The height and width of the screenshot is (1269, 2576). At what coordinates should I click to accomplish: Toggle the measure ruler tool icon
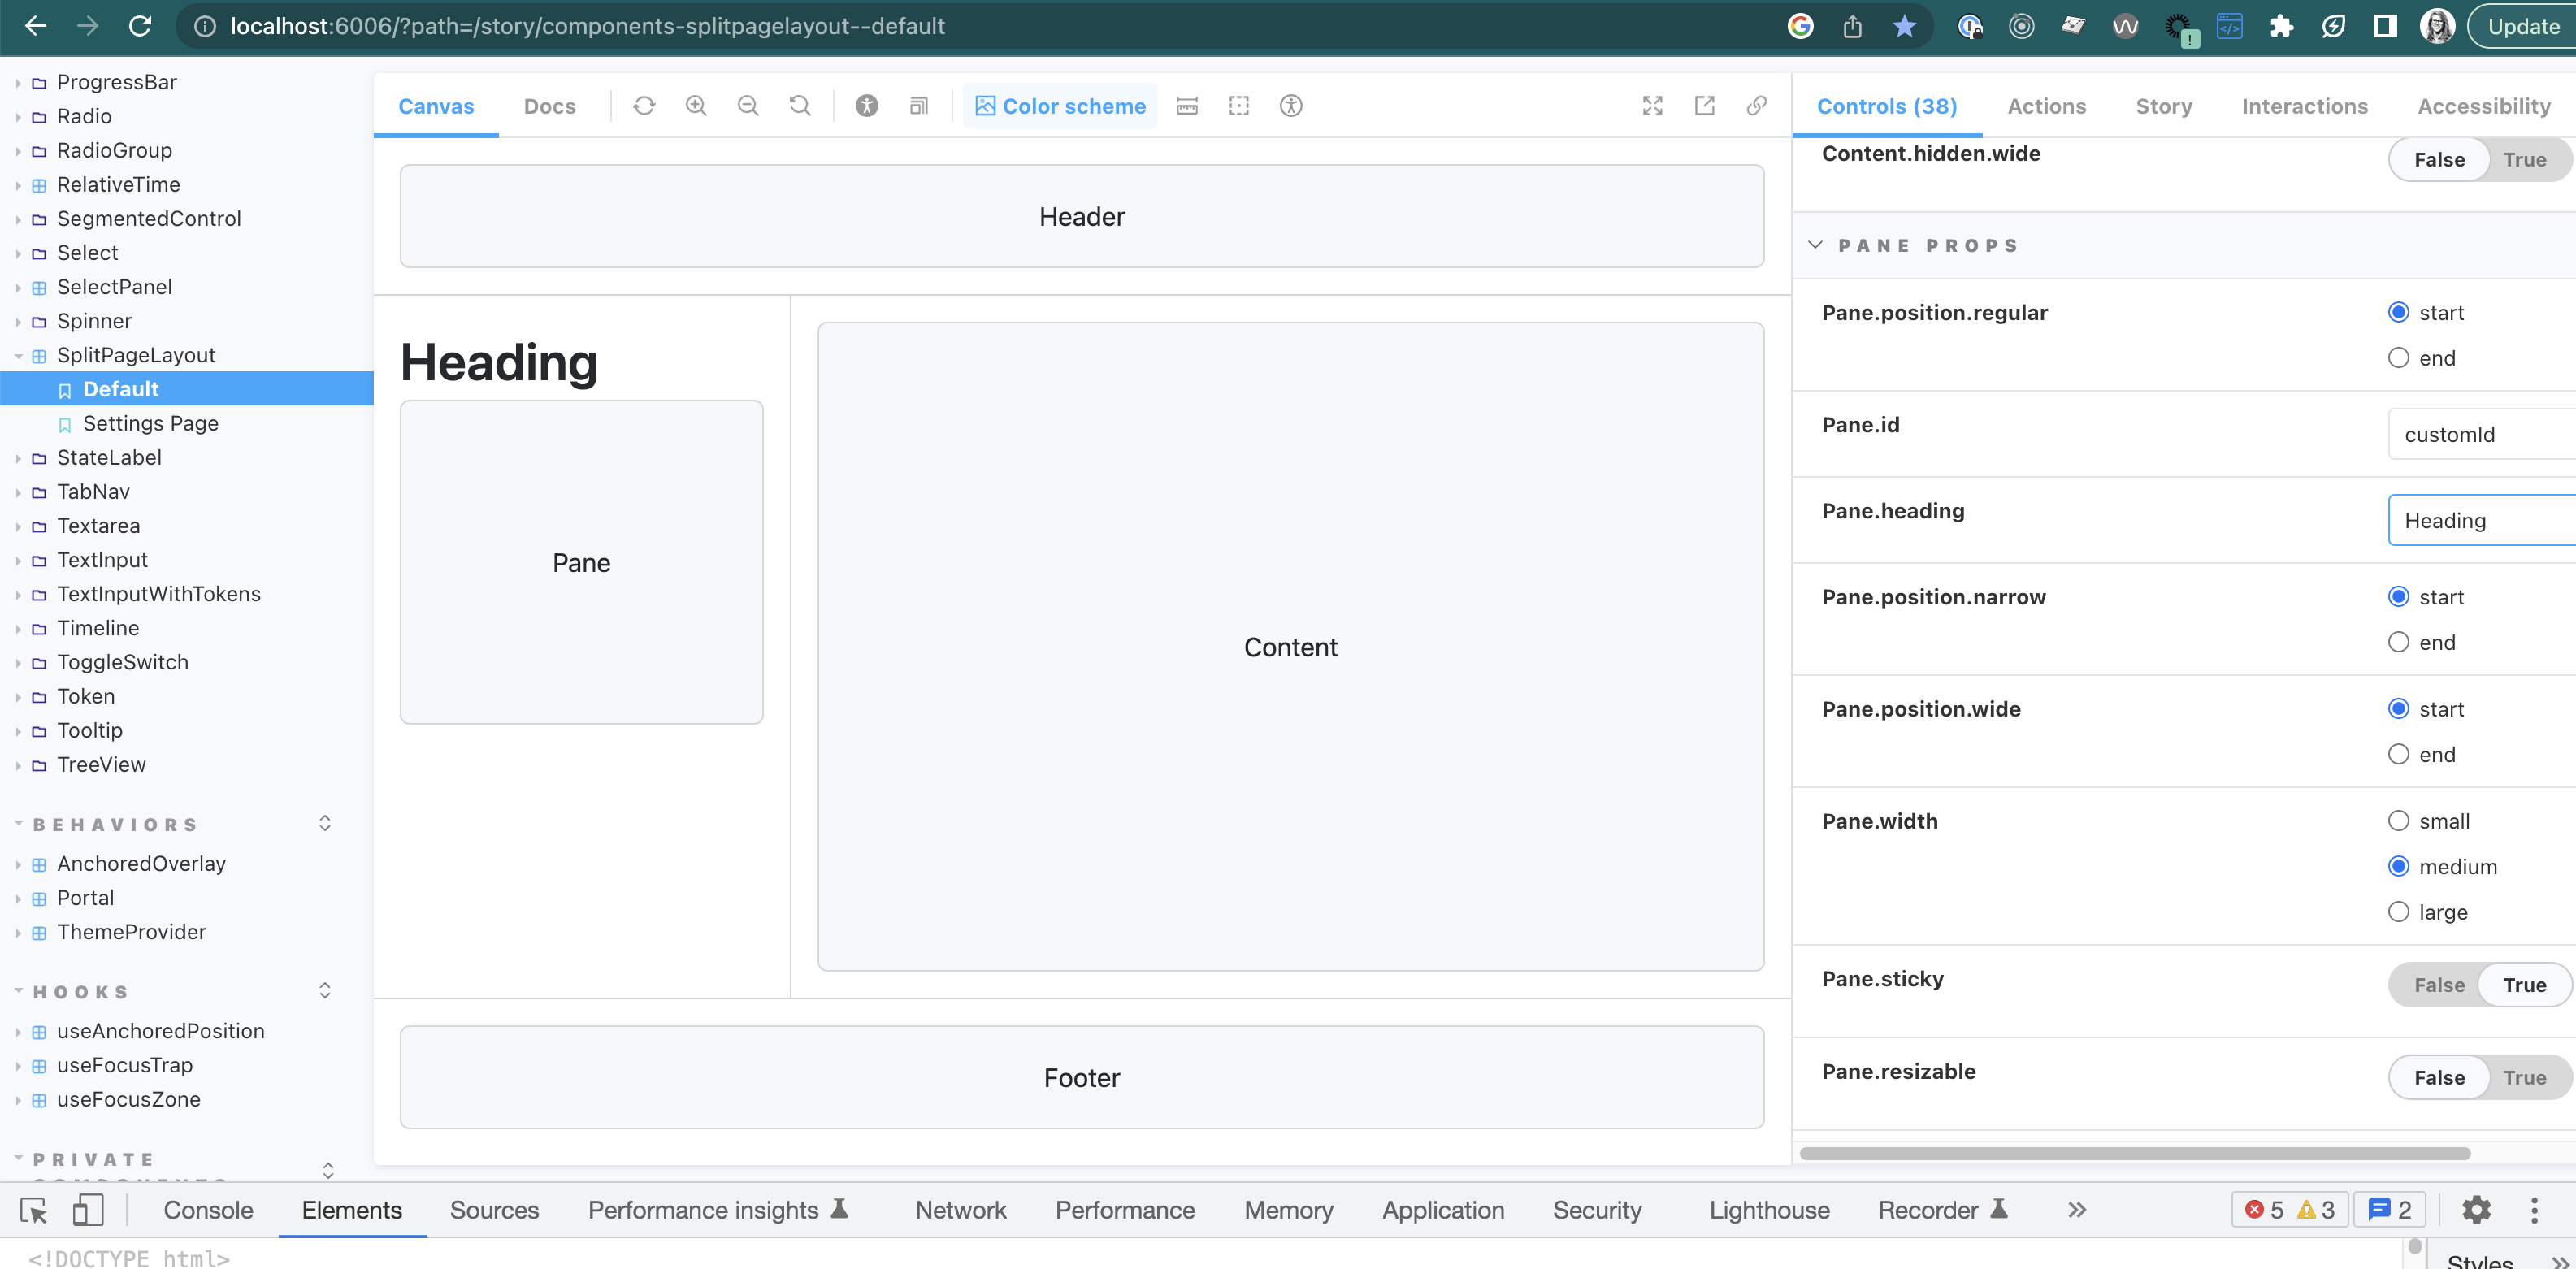click(1187, 106)
